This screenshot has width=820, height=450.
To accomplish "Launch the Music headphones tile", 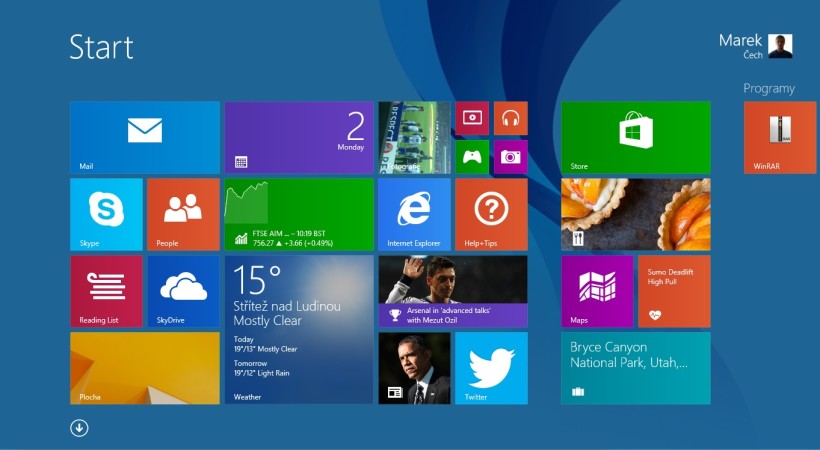I will 511,118.
